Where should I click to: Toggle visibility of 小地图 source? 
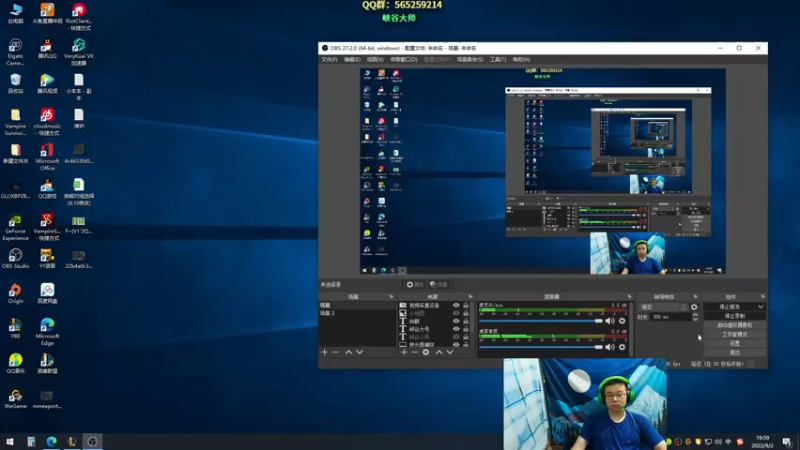coord(456,313)
